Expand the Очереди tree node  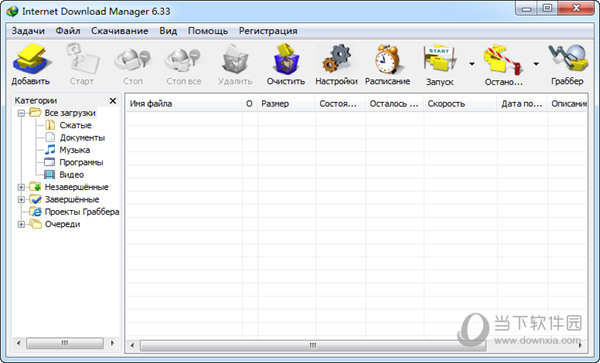pyautogui.click(x=21, y=225)
